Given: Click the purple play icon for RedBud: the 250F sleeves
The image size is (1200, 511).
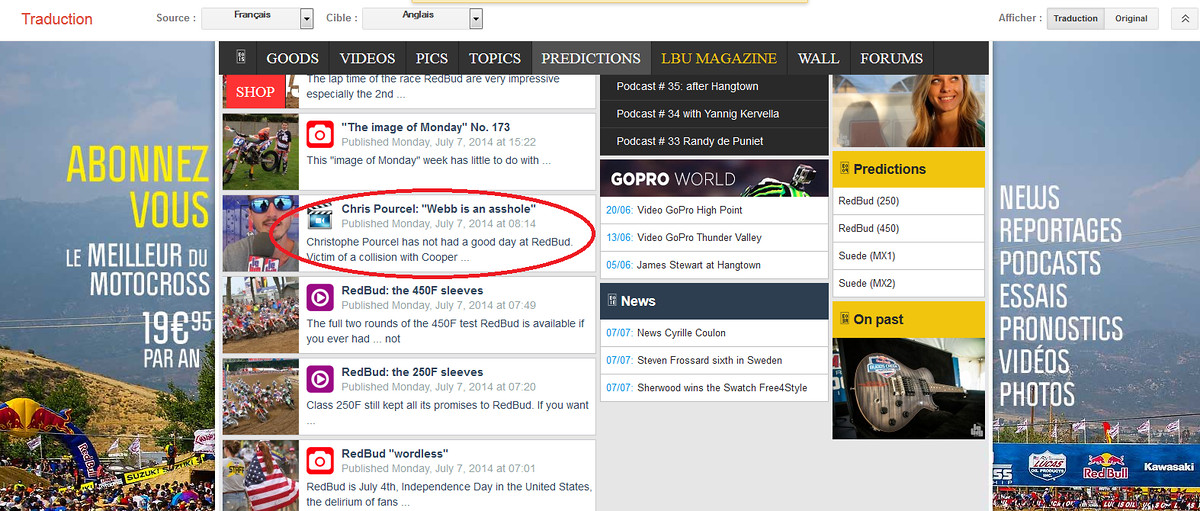Looking at the screenshot, I should pyautogui.click(x=319, y=379).
